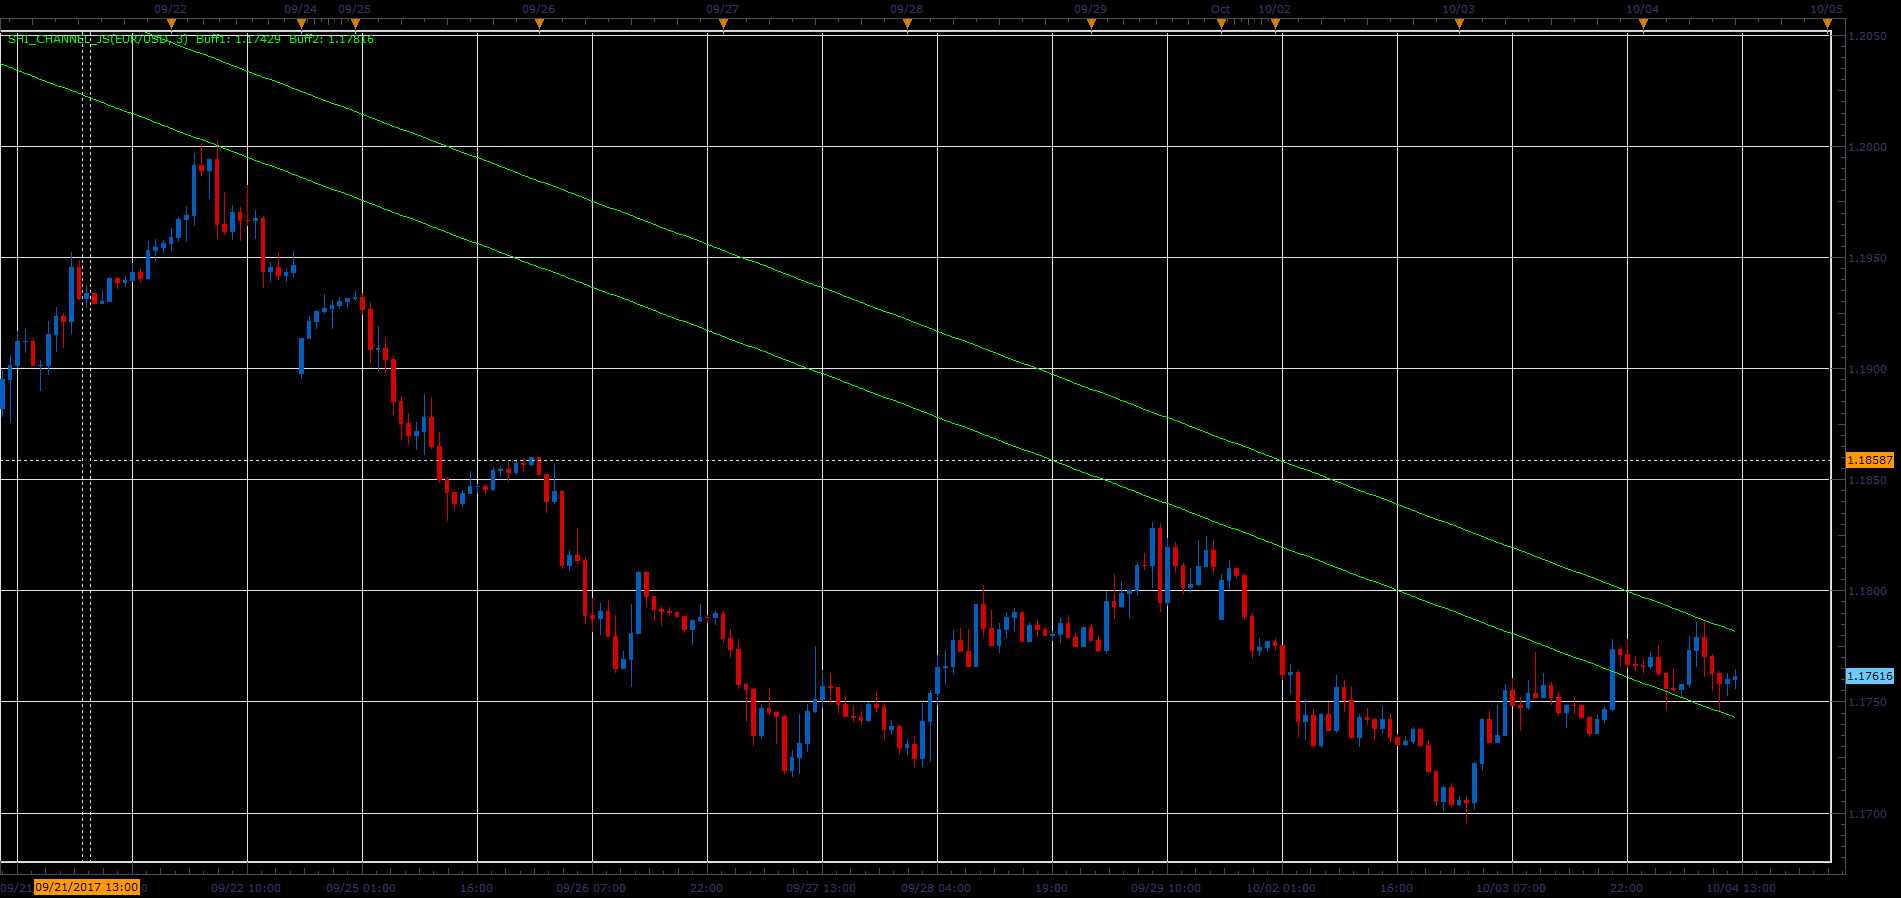Click the 09/26 day marker triangle
Screen dimensions: 1901x898
pyautogui.click(x=539, y=24)
